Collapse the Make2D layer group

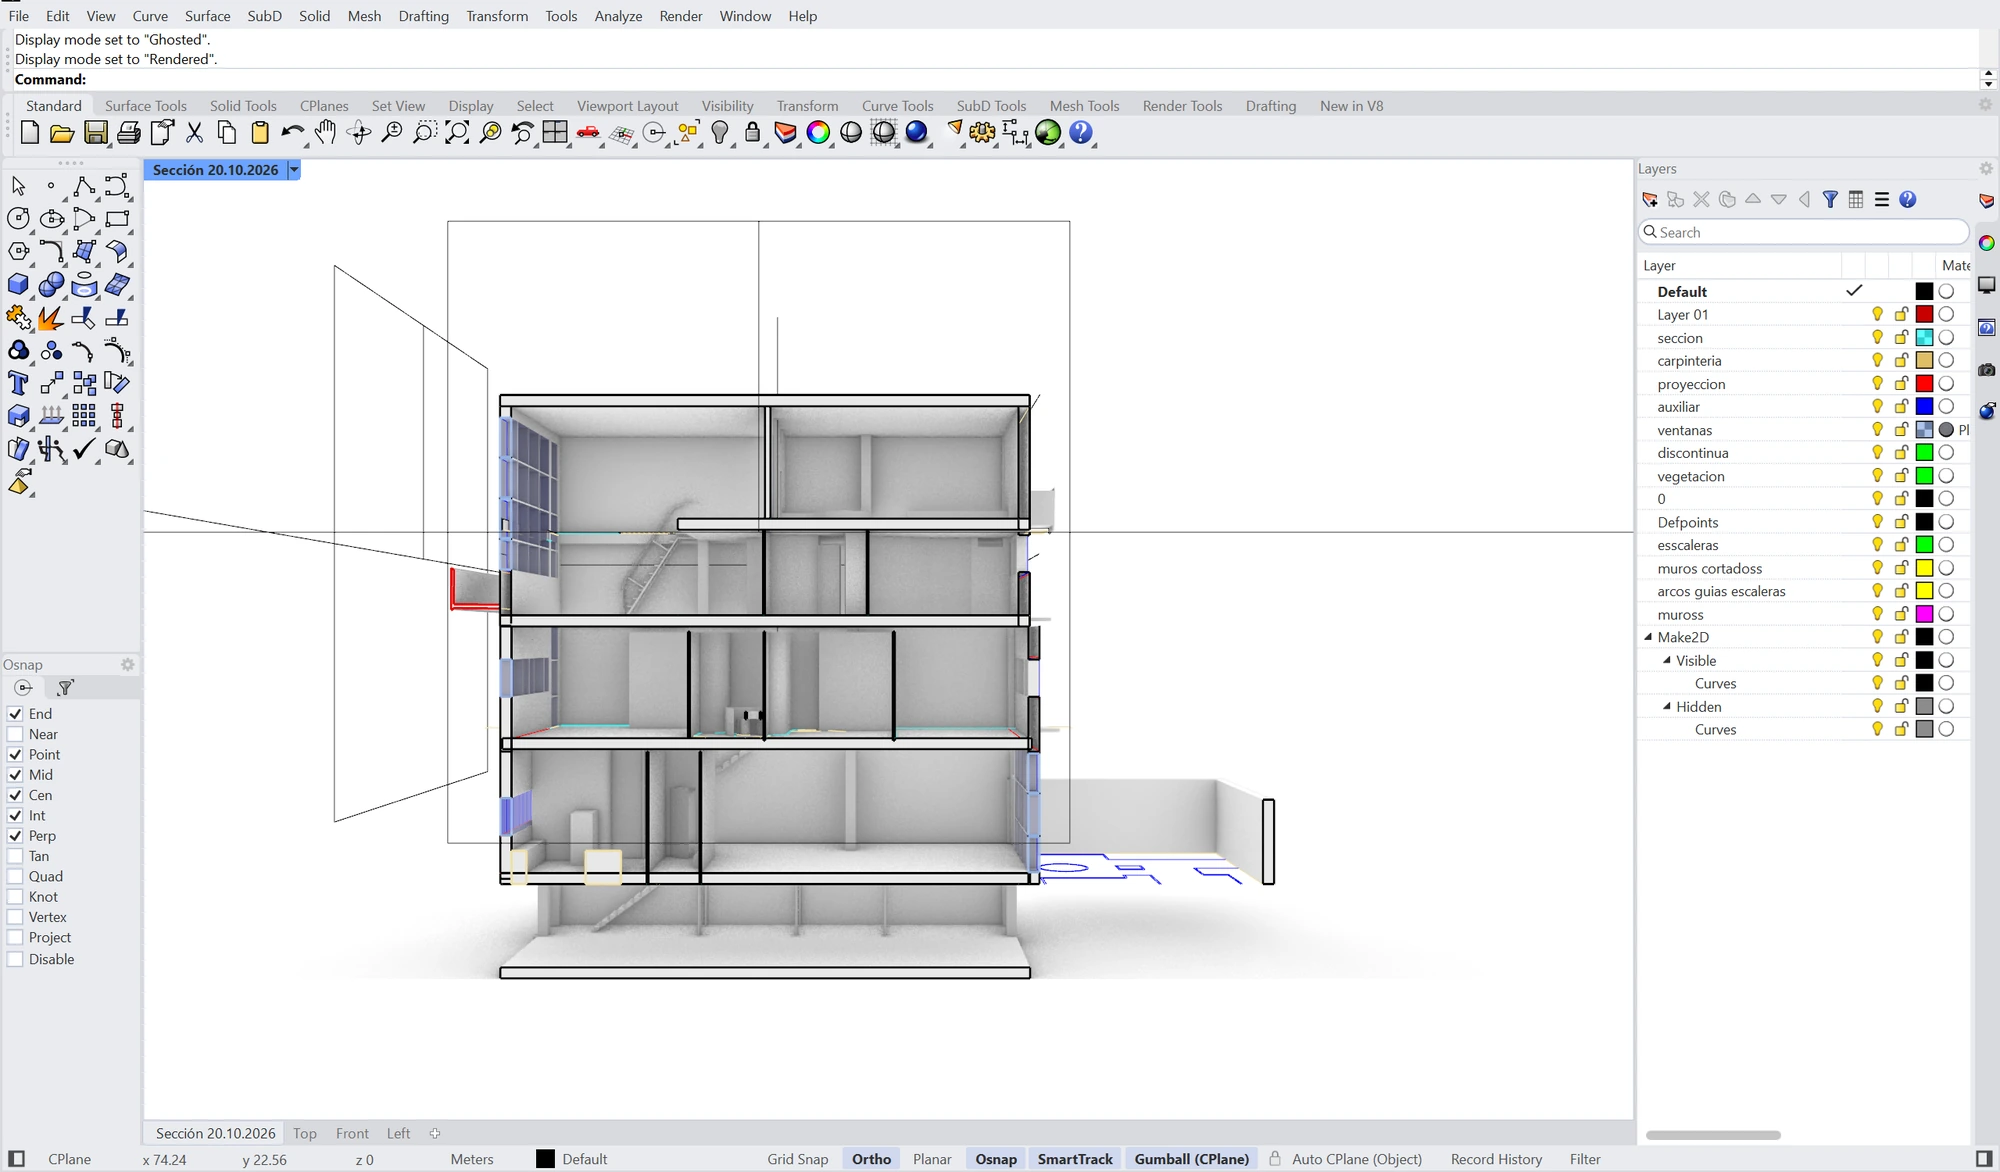click(x=1648, y=637)
